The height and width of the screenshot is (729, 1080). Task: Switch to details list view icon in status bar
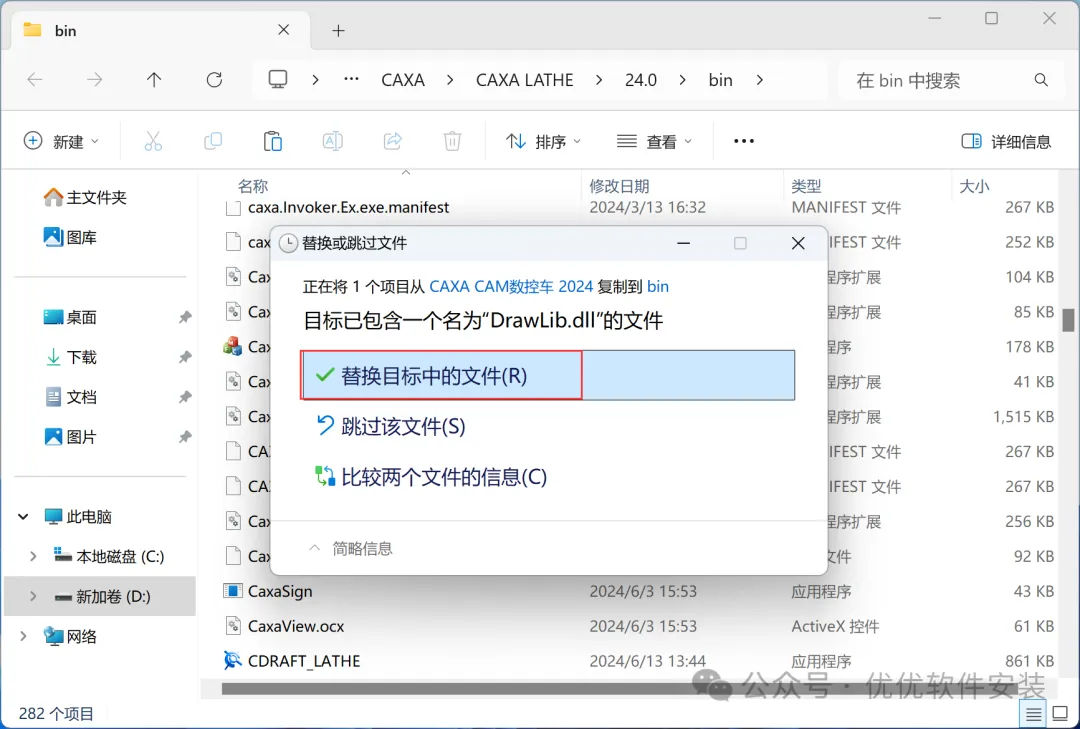[x=1032, y=715]
